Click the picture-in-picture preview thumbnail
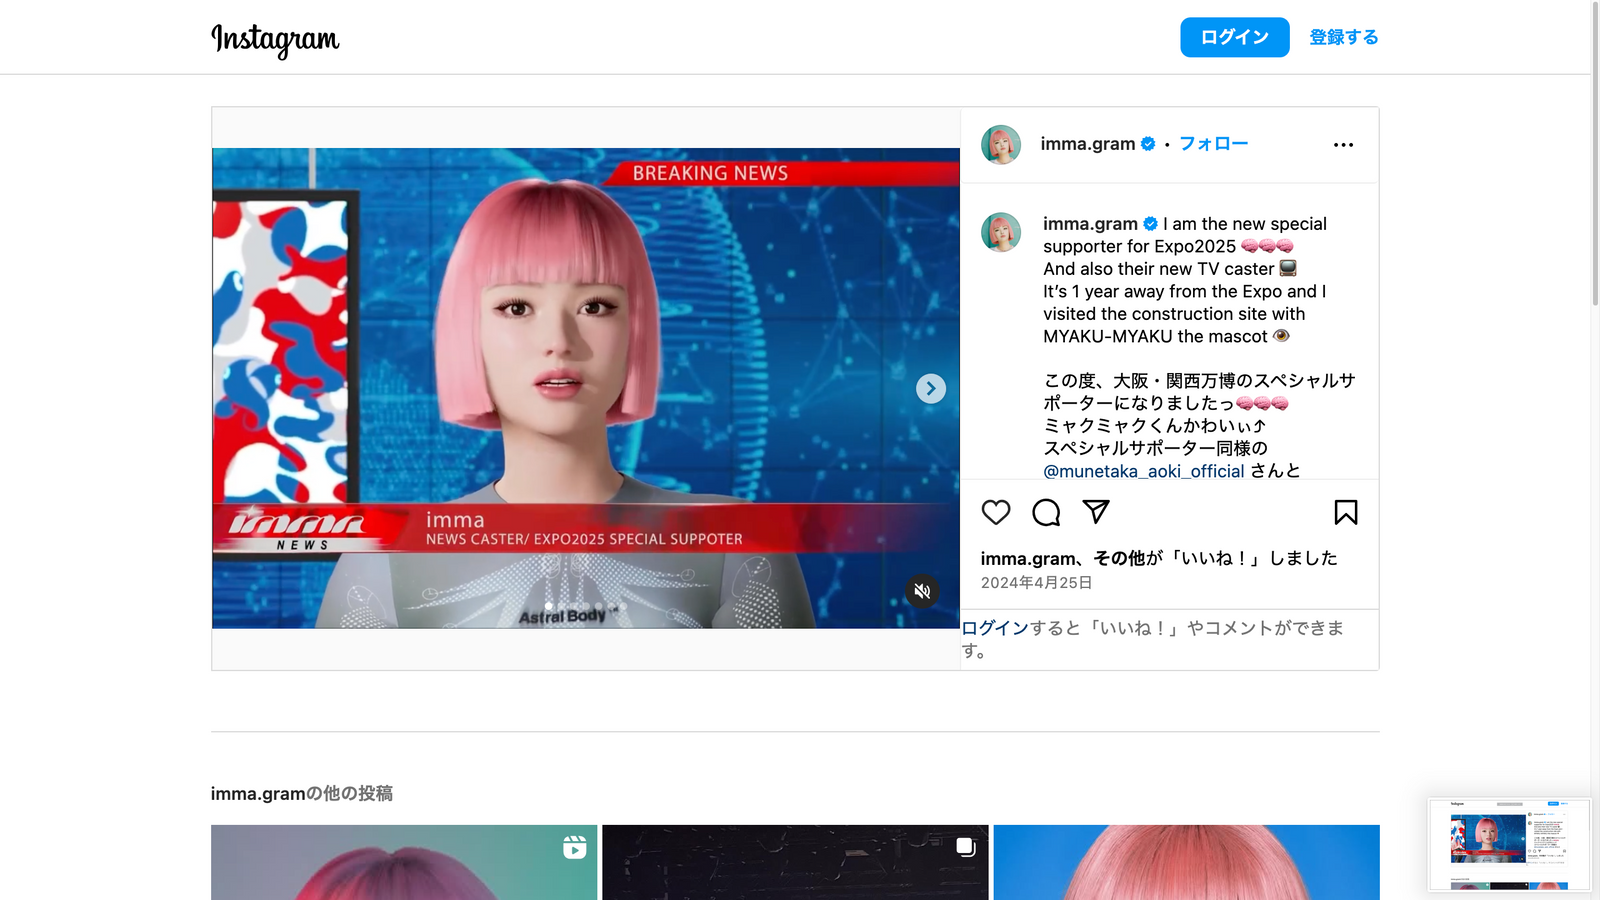This screenshot has height=900, width=1600. [1509, 845]
